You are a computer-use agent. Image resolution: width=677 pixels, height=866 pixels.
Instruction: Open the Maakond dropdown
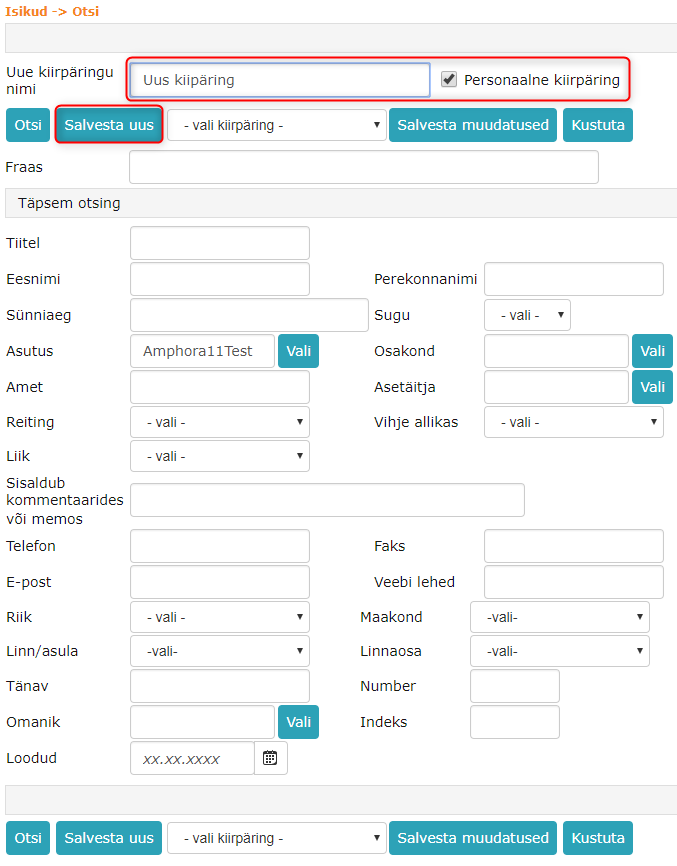559,617
